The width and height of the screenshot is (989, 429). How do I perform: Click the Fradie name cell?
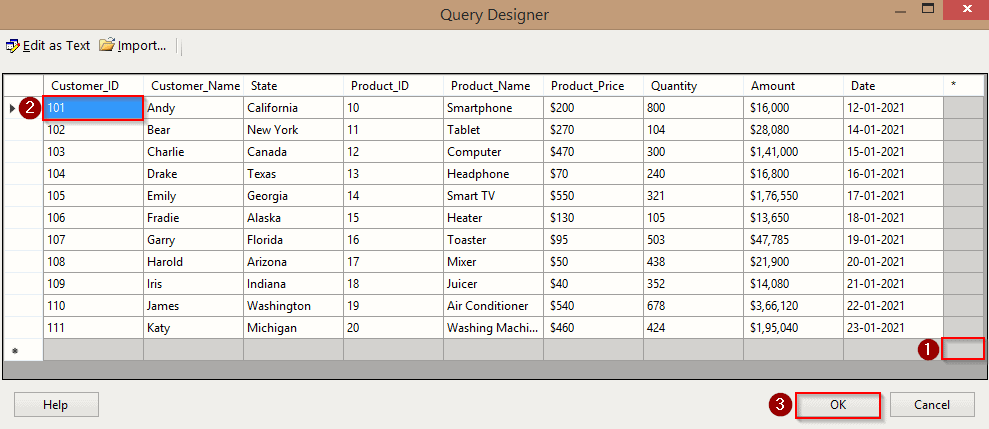click(194, 218)
